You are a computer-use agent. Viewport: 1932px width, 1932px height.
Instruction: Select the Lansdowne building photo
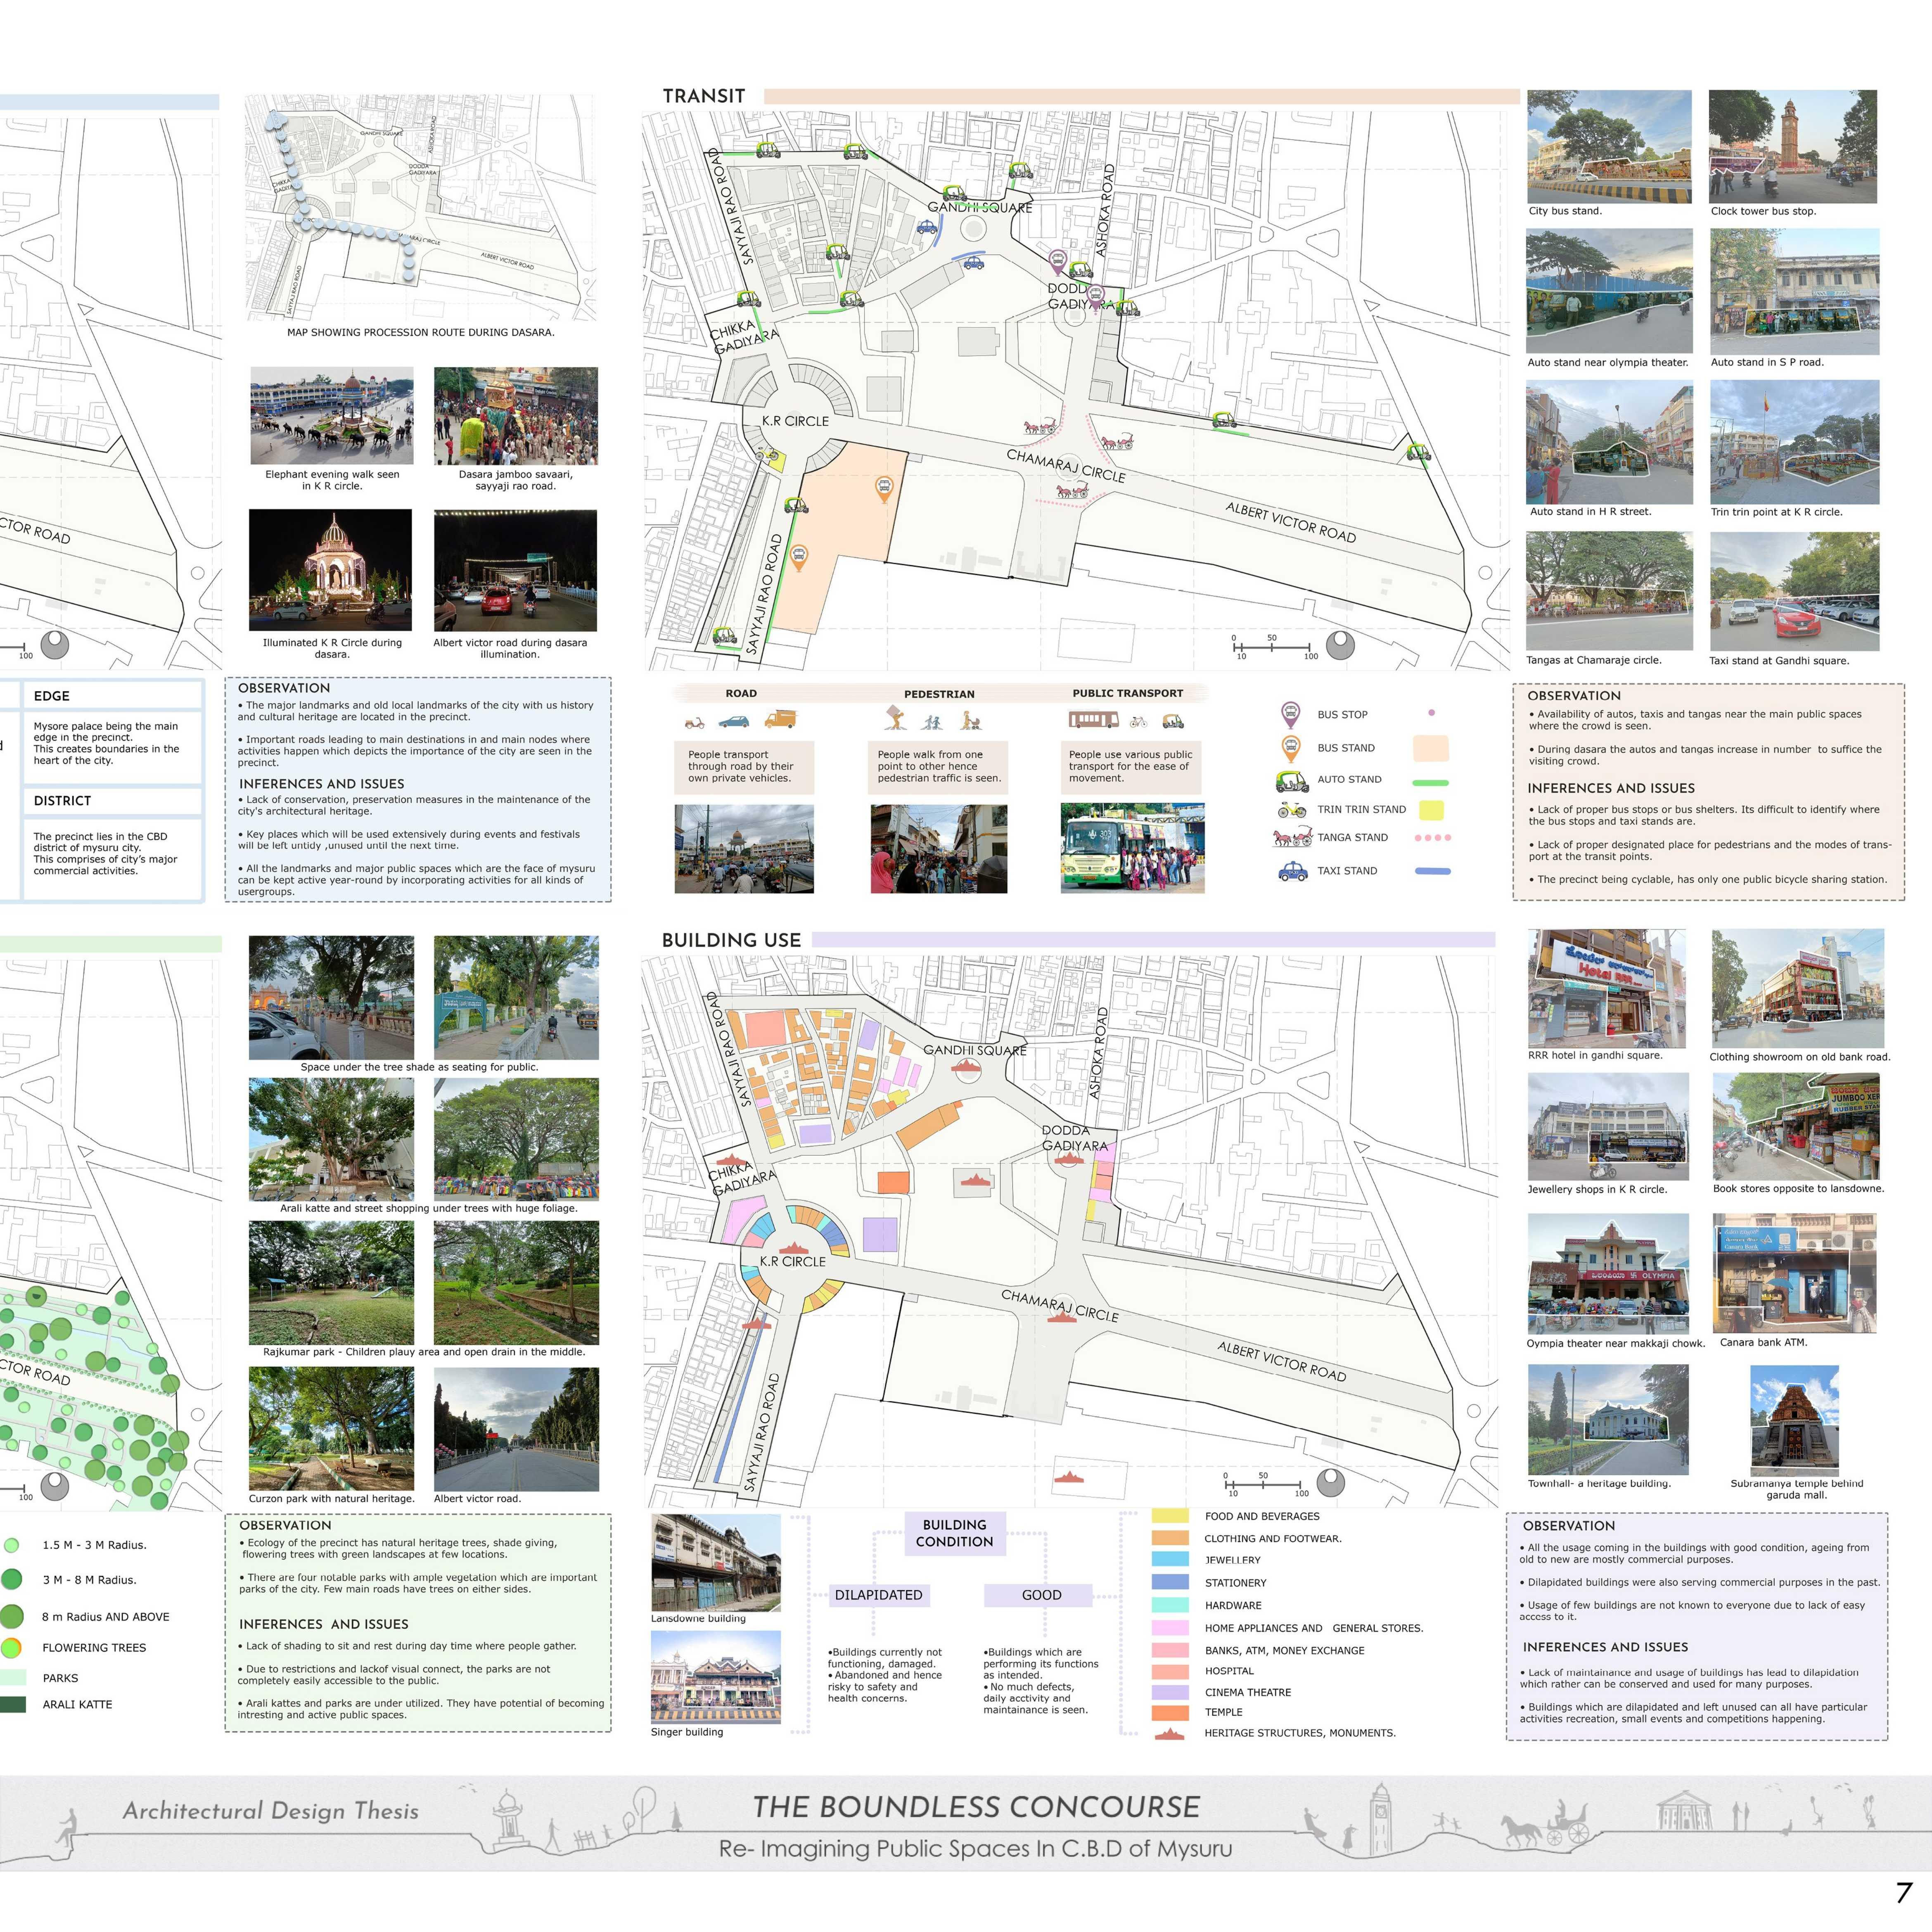715,1562
